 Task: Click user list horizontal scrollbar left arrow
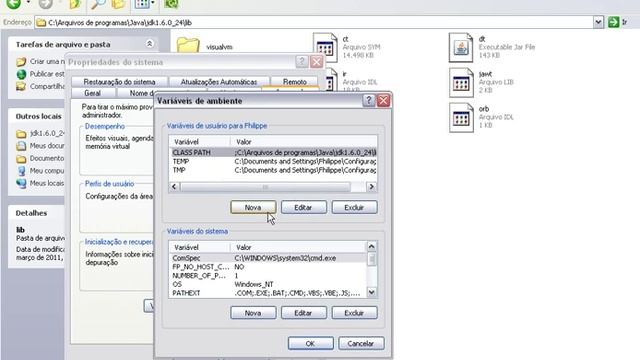(174, 187)
